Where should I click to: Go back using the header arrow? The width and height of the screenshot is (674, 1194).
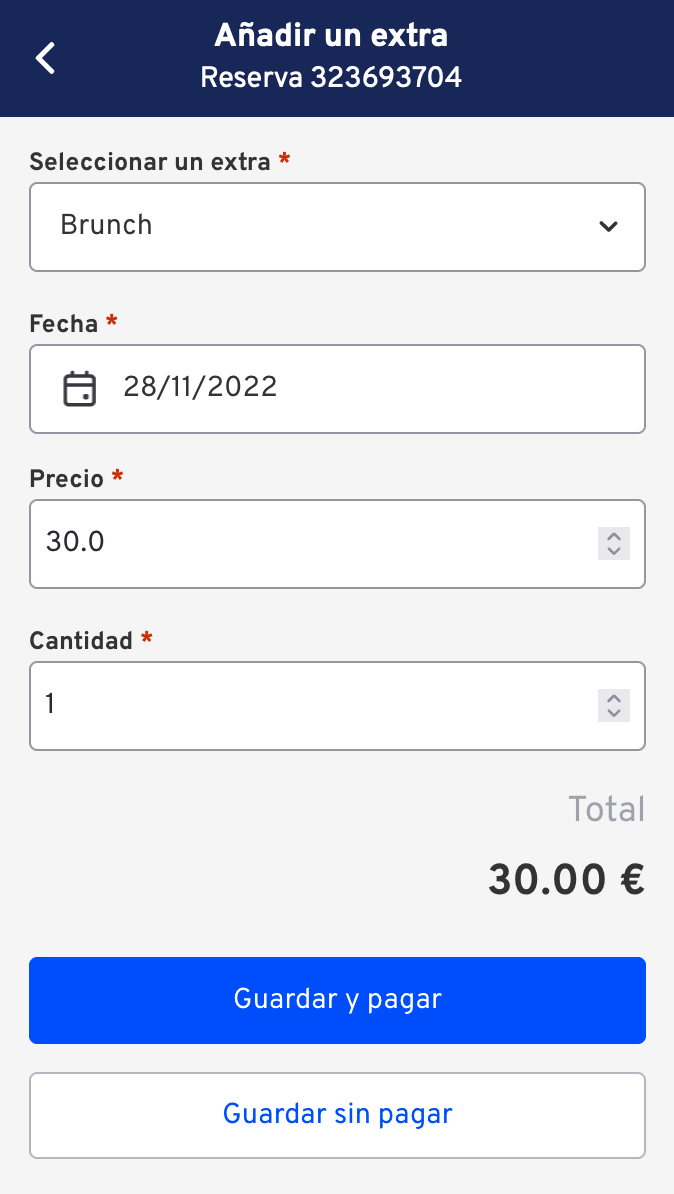[46, 58]
